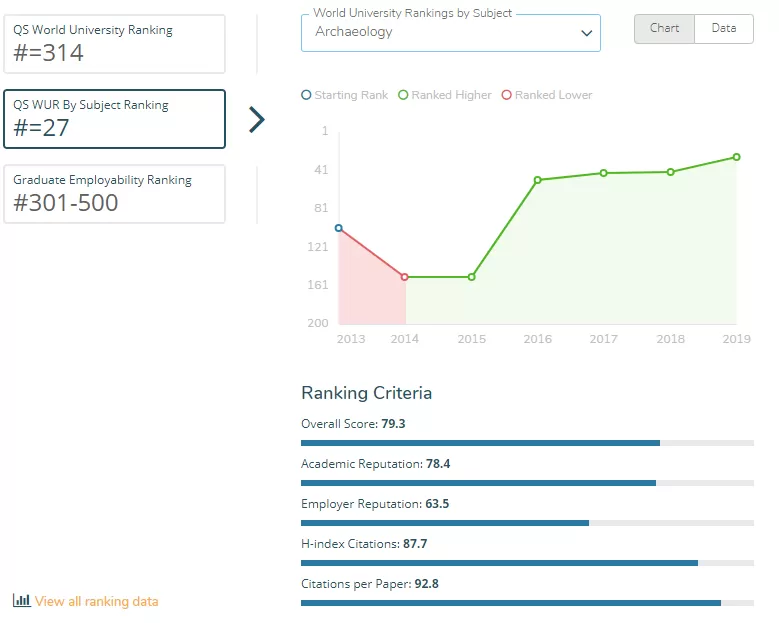
Task: Switch to the Data view toggle
Action: click(x=724, y=29)
